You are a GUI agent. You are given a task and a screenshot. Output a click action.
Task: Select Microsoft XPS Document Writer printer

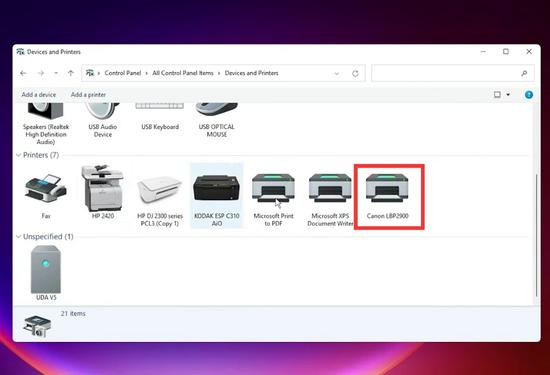[x=330, y=188]
